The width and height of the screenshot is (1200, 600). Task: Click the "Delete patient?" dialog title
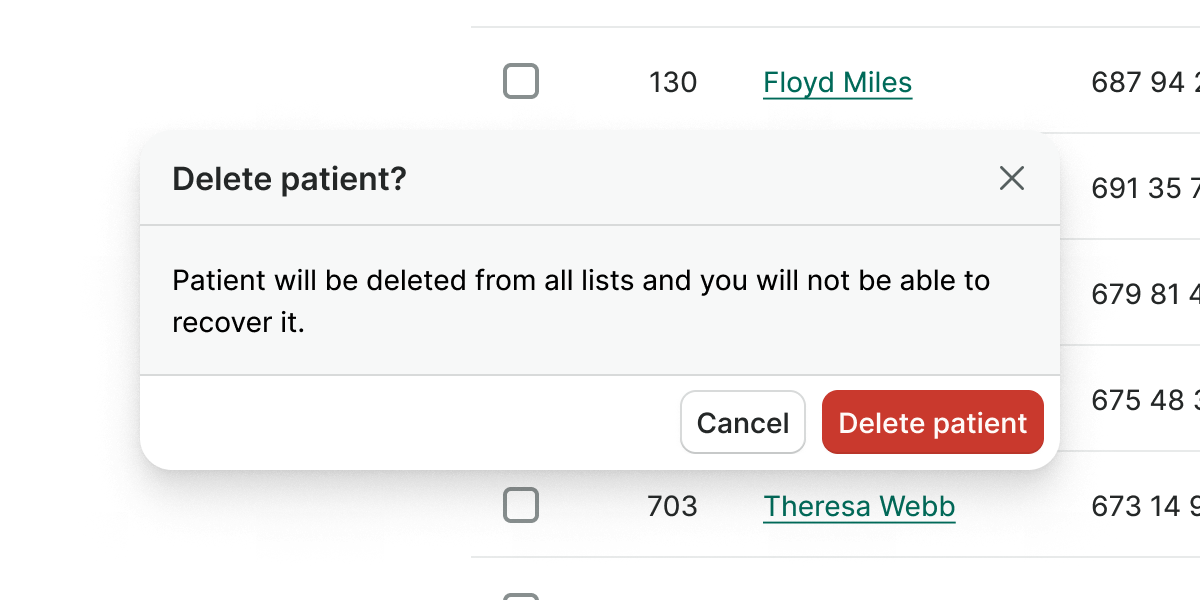[289, 180]
